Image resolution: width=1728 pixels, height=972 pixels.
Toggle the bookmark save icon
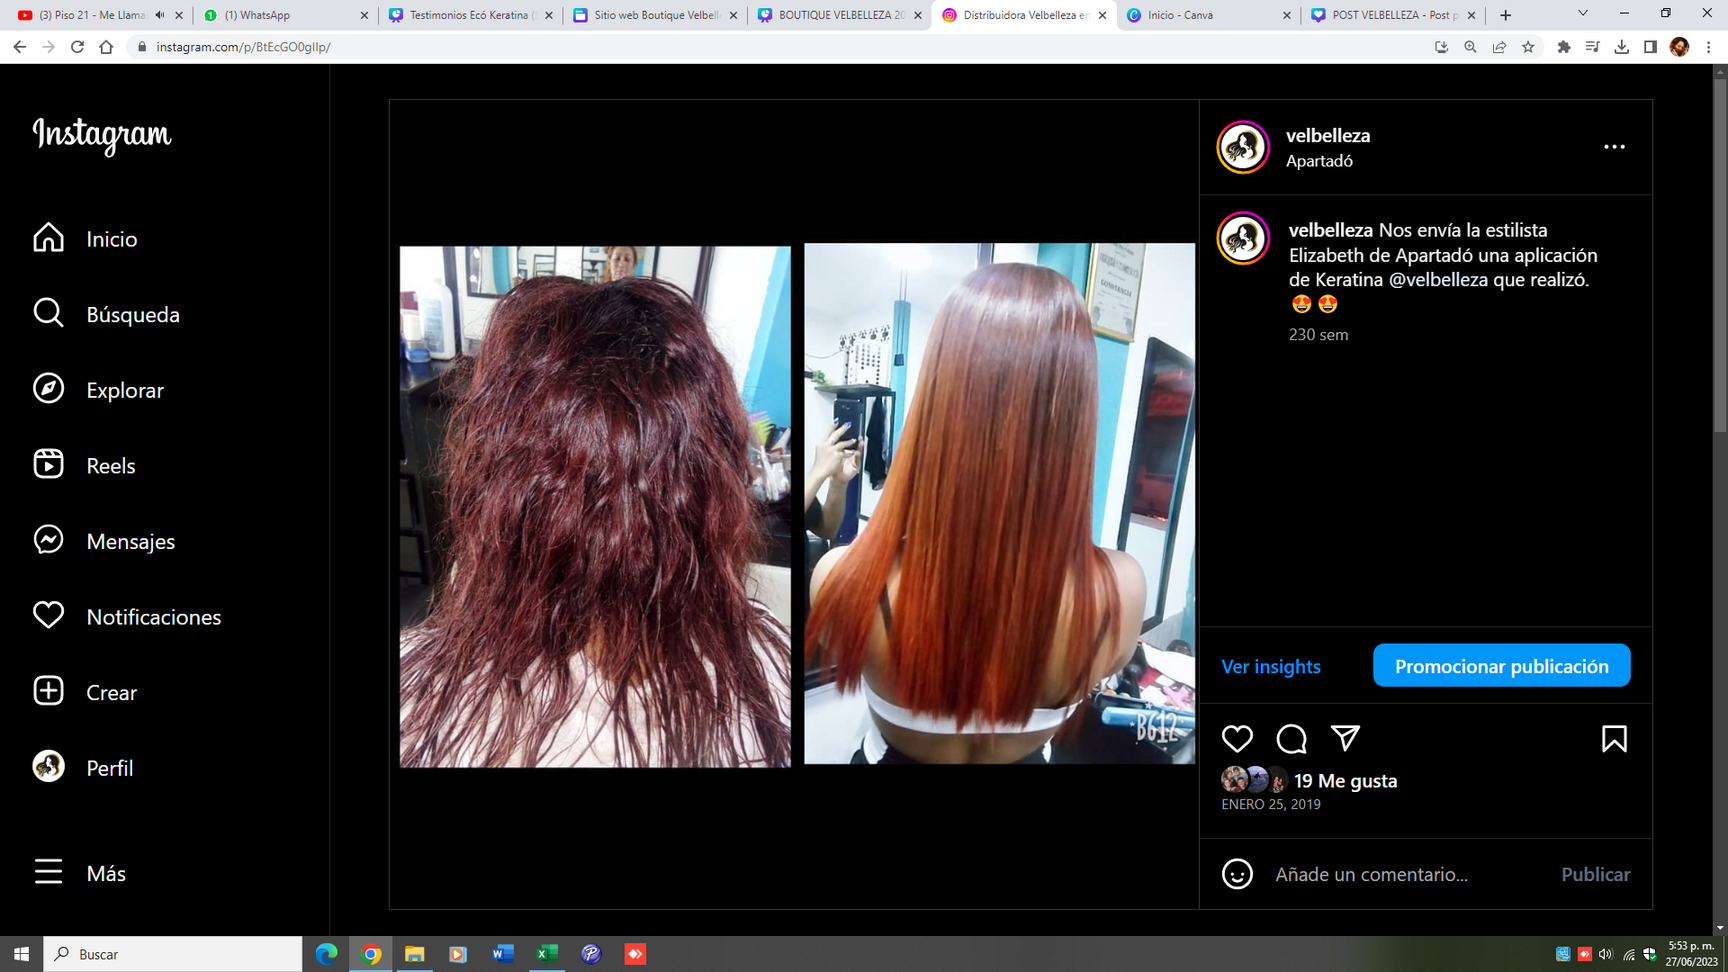coord(1613,739)
